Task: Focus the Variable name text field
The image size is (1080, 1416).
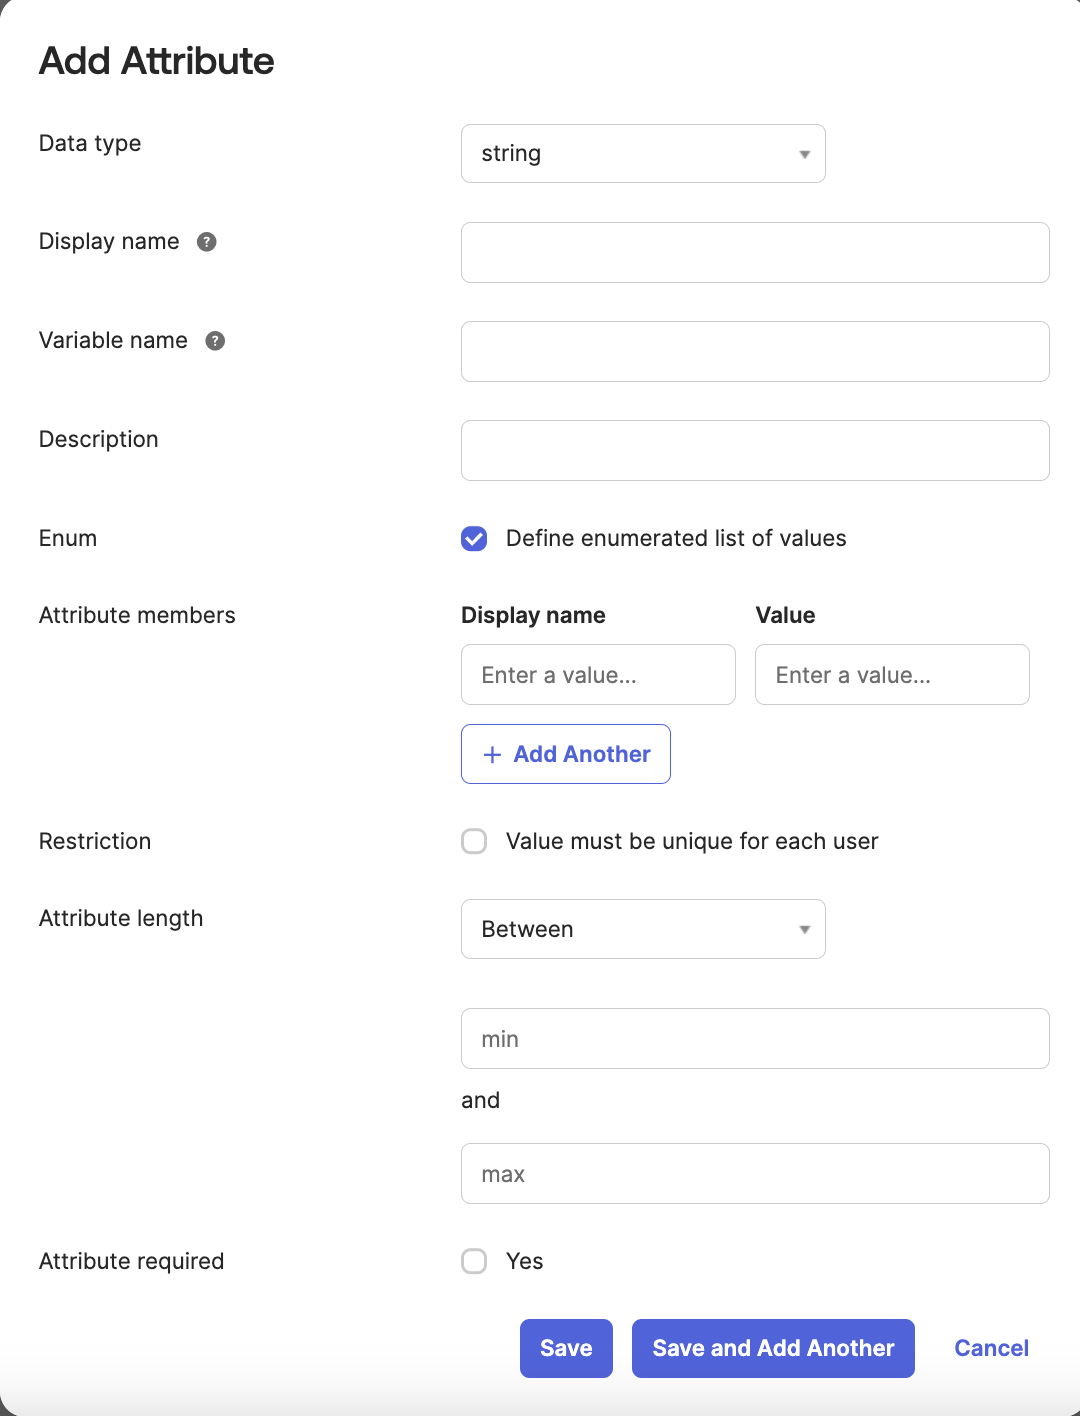Action: point(755,351)
